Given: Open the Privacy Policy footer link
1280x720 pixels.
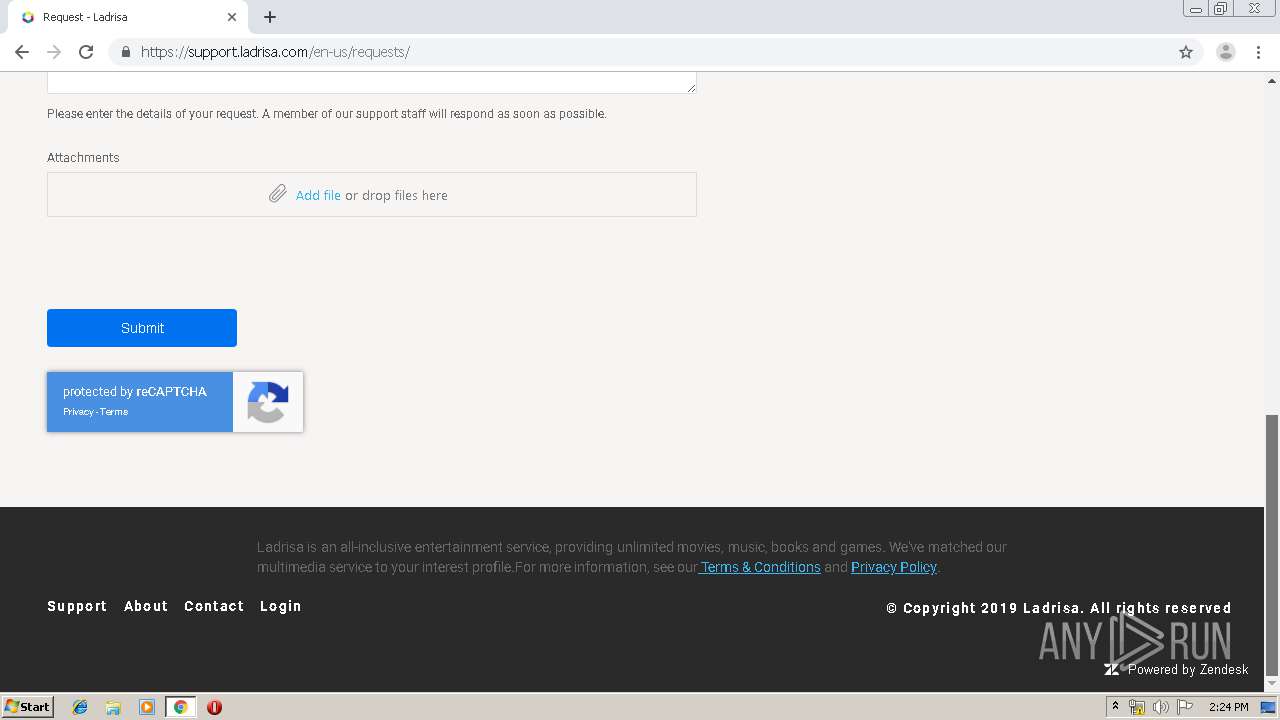Looking at the screenshot, I should coord(894,567).
